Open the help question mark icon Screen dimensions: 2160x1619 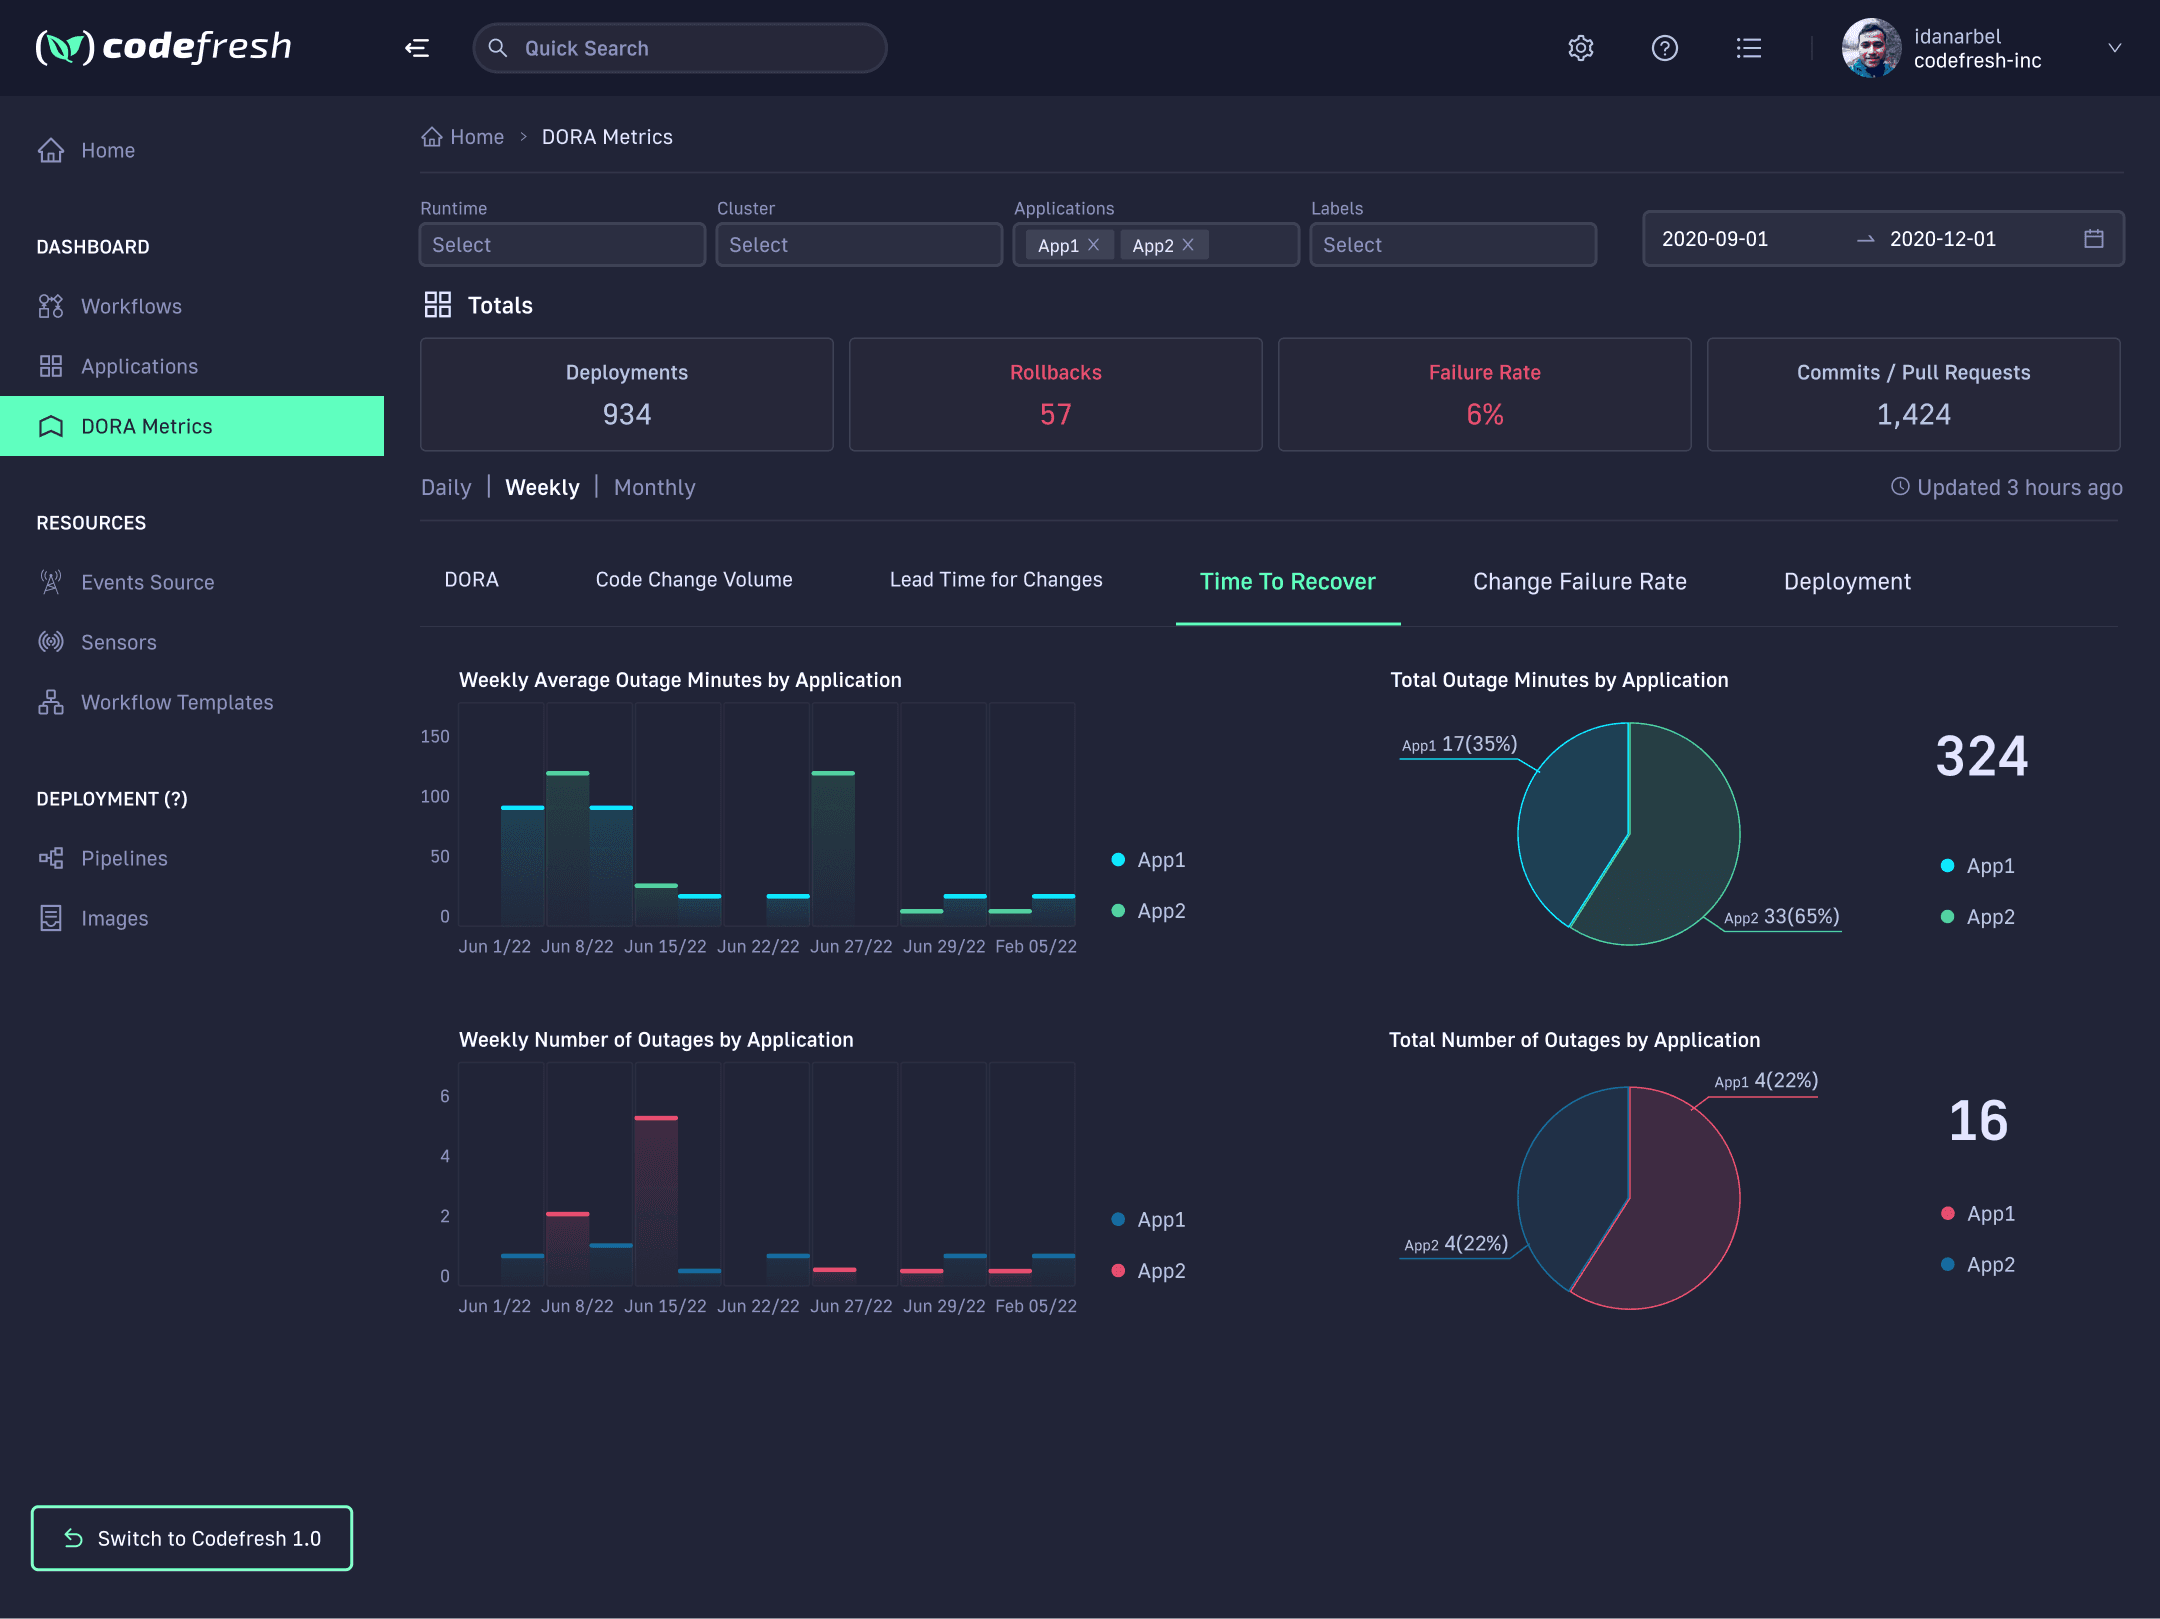[1664, 48]
